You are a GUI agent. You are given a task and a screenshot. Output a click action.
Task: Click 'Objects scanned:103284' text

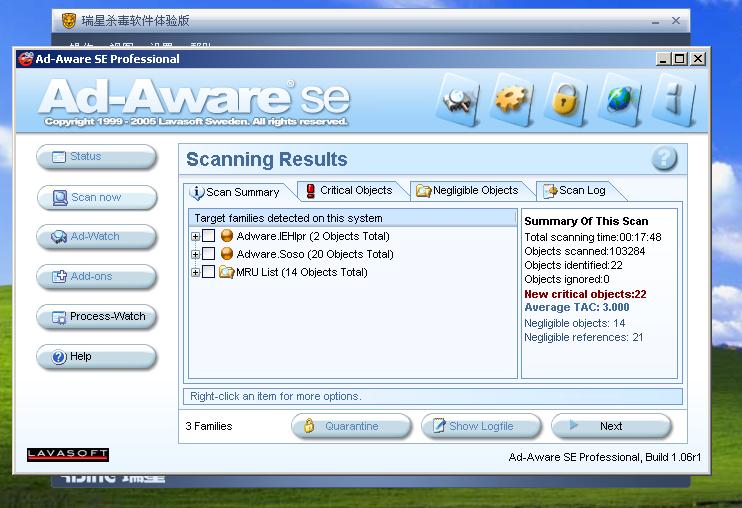coord(584,251)
